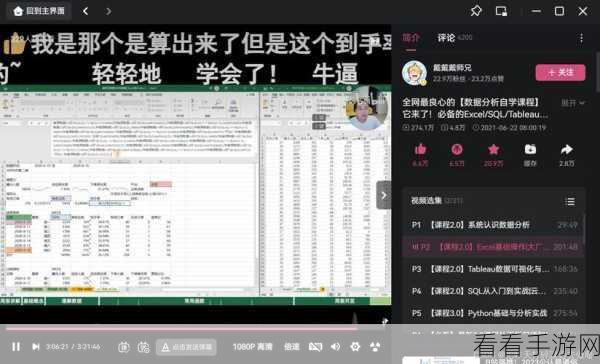Cache the video with the 缓存 icon

tap(530, 150)
